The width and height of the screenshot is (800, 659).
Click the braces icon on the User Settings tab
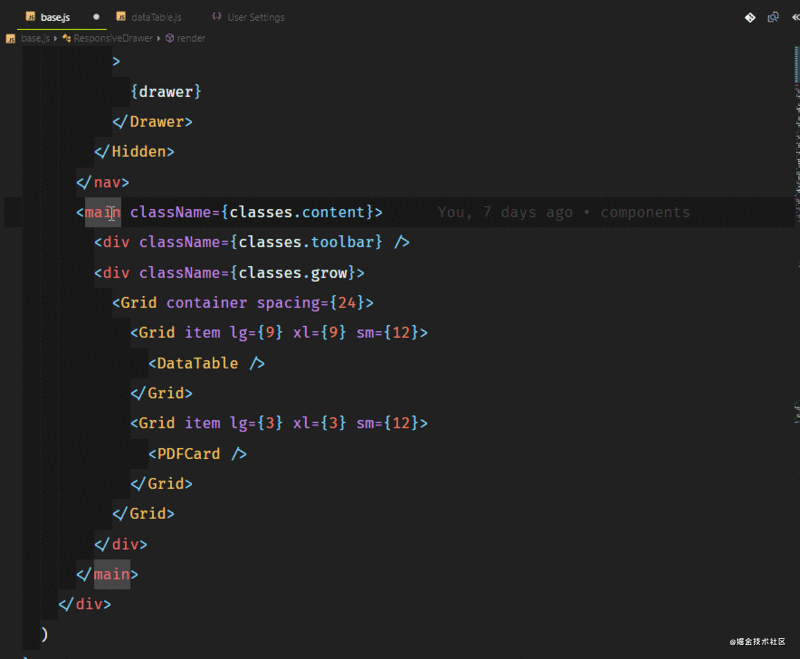point(217,16)
